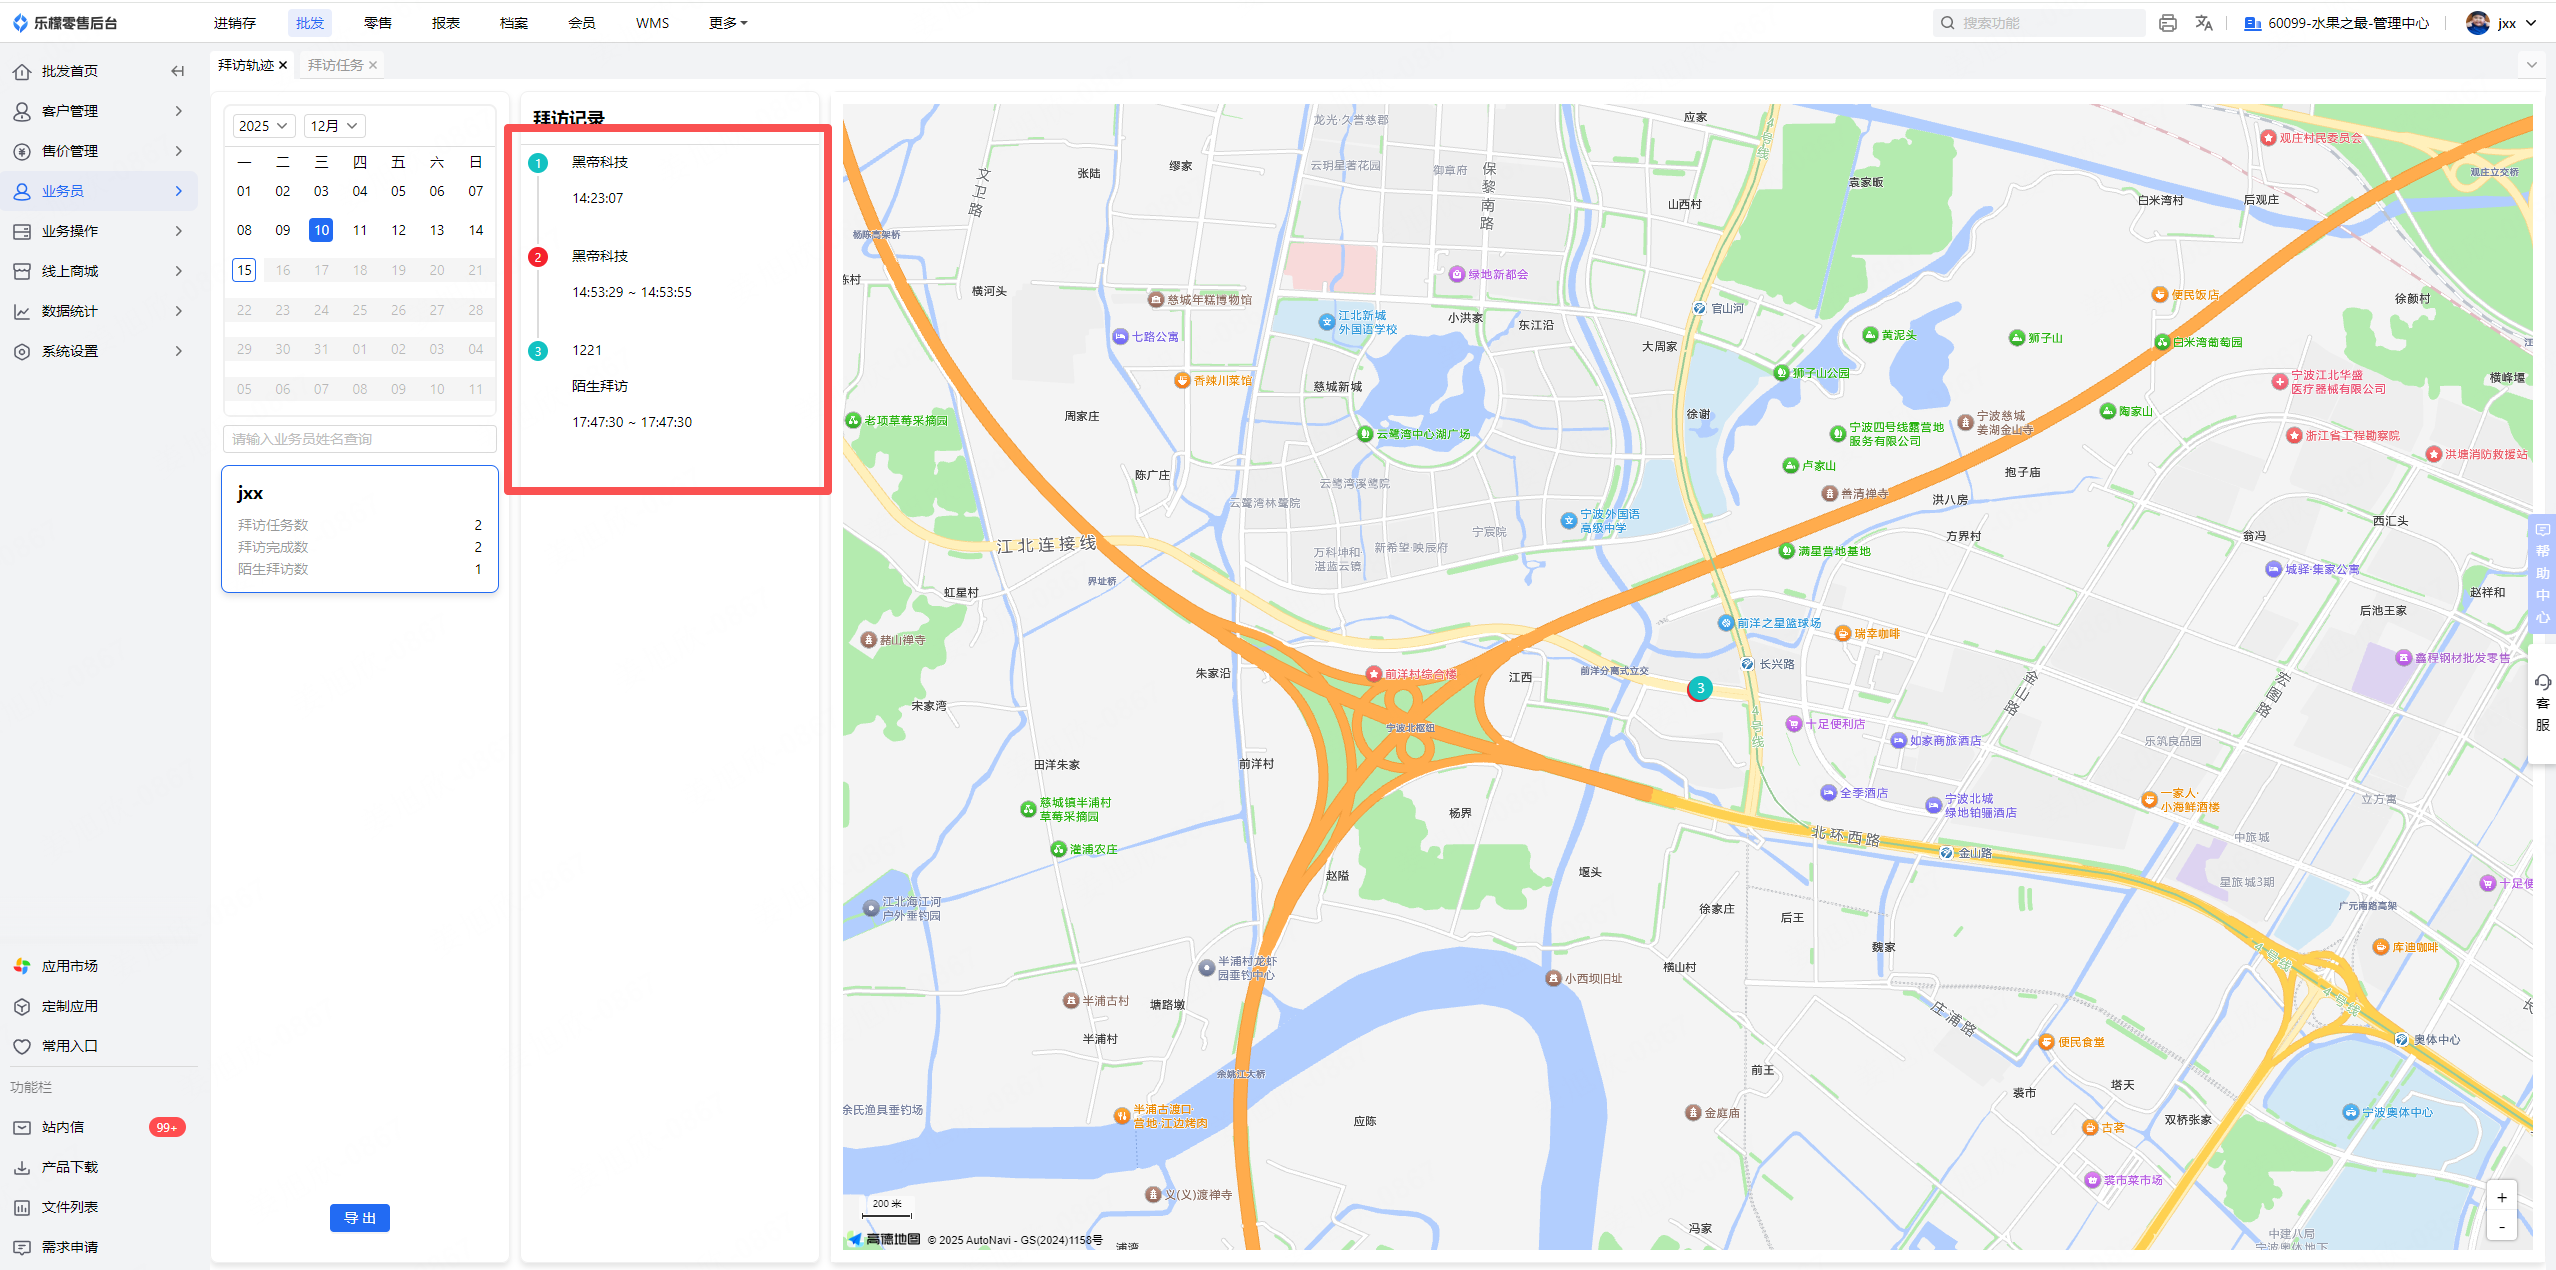Open the 零售 top menu item
Viewport: 2556px width, 1270px height.
click(377, 23)
